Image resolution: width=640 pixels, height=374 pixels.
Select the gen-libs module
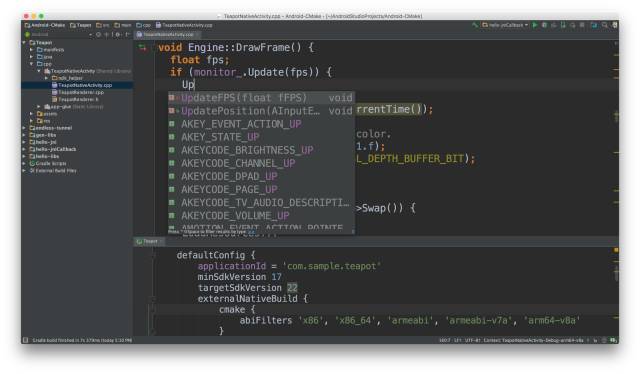[x=42, y=135]
